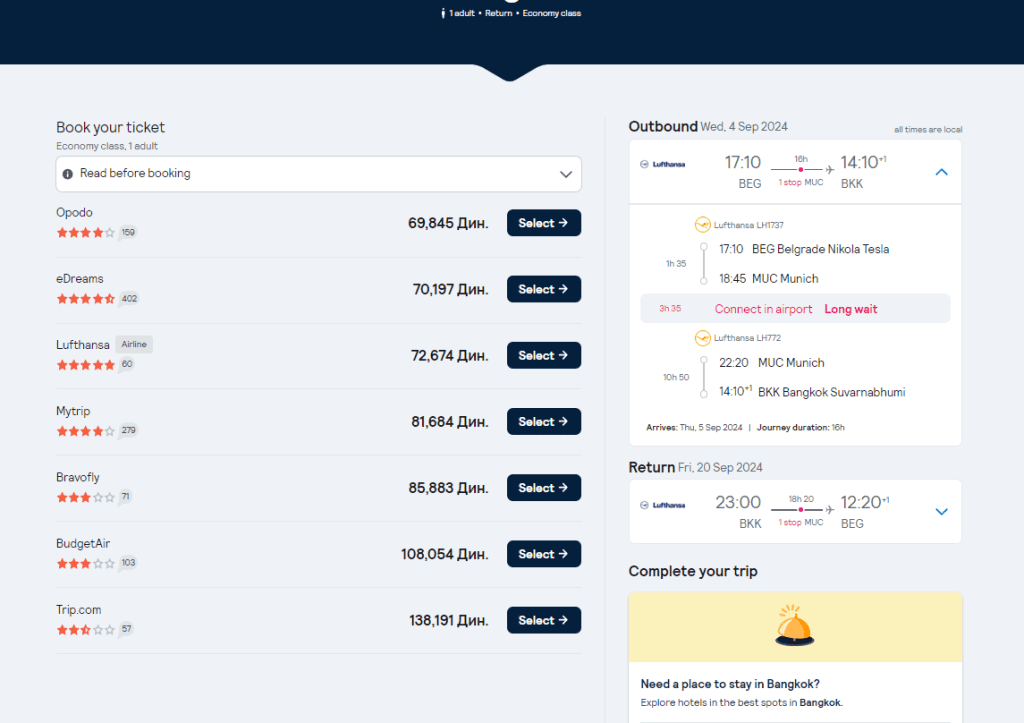
Task: Select the Opodo offer for 69,845 Дин.
Action: (543, 223)
